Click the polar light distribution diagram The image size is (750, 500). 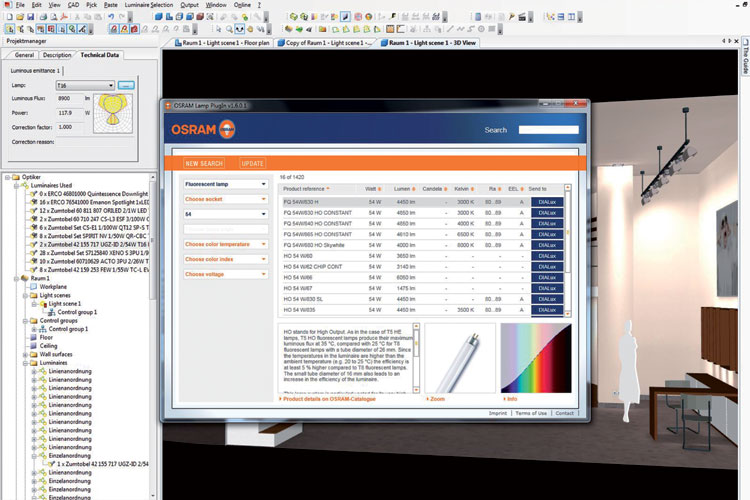[113, 113]
